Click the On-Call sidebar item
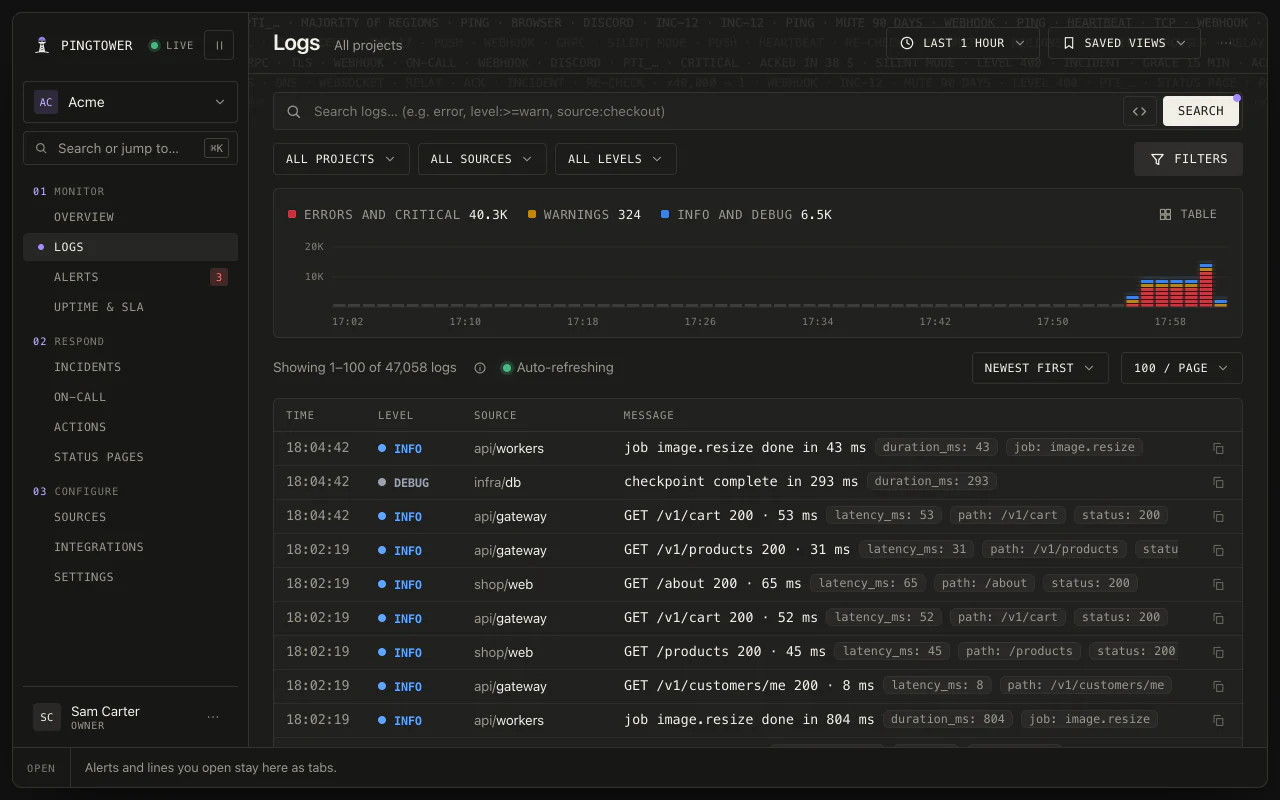The image size is (1280, 800). (x=130, y=397)
